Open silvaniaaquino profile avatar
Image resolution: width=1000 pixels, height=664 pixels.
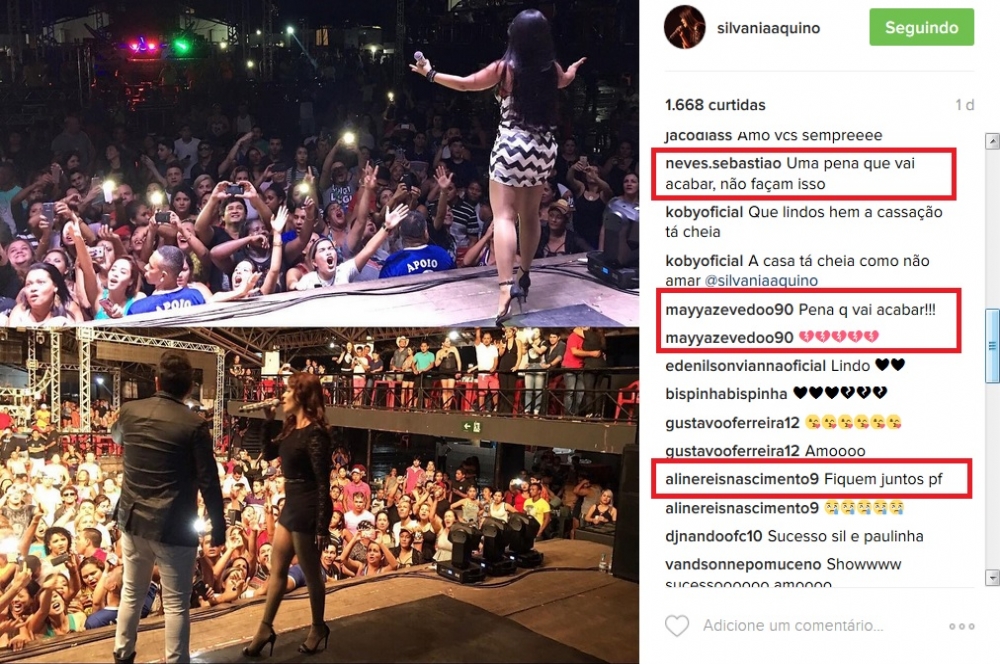pos(684,27)
